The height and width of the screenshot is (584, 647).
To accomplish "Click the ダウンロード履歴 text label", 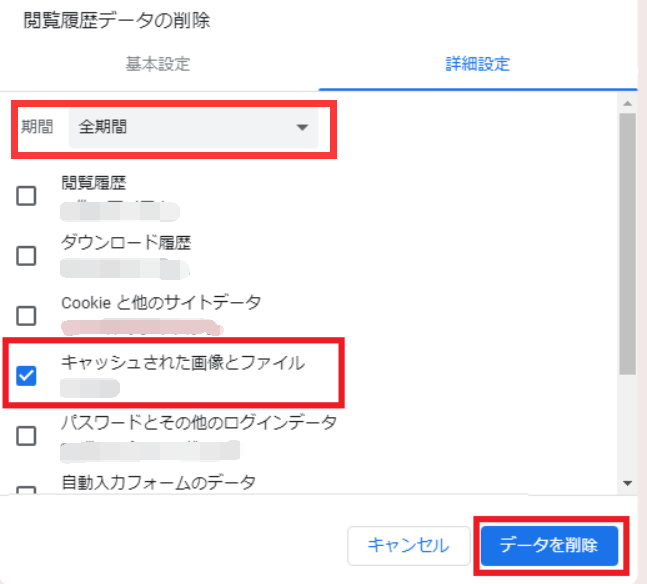I will (x=125, y=243).
